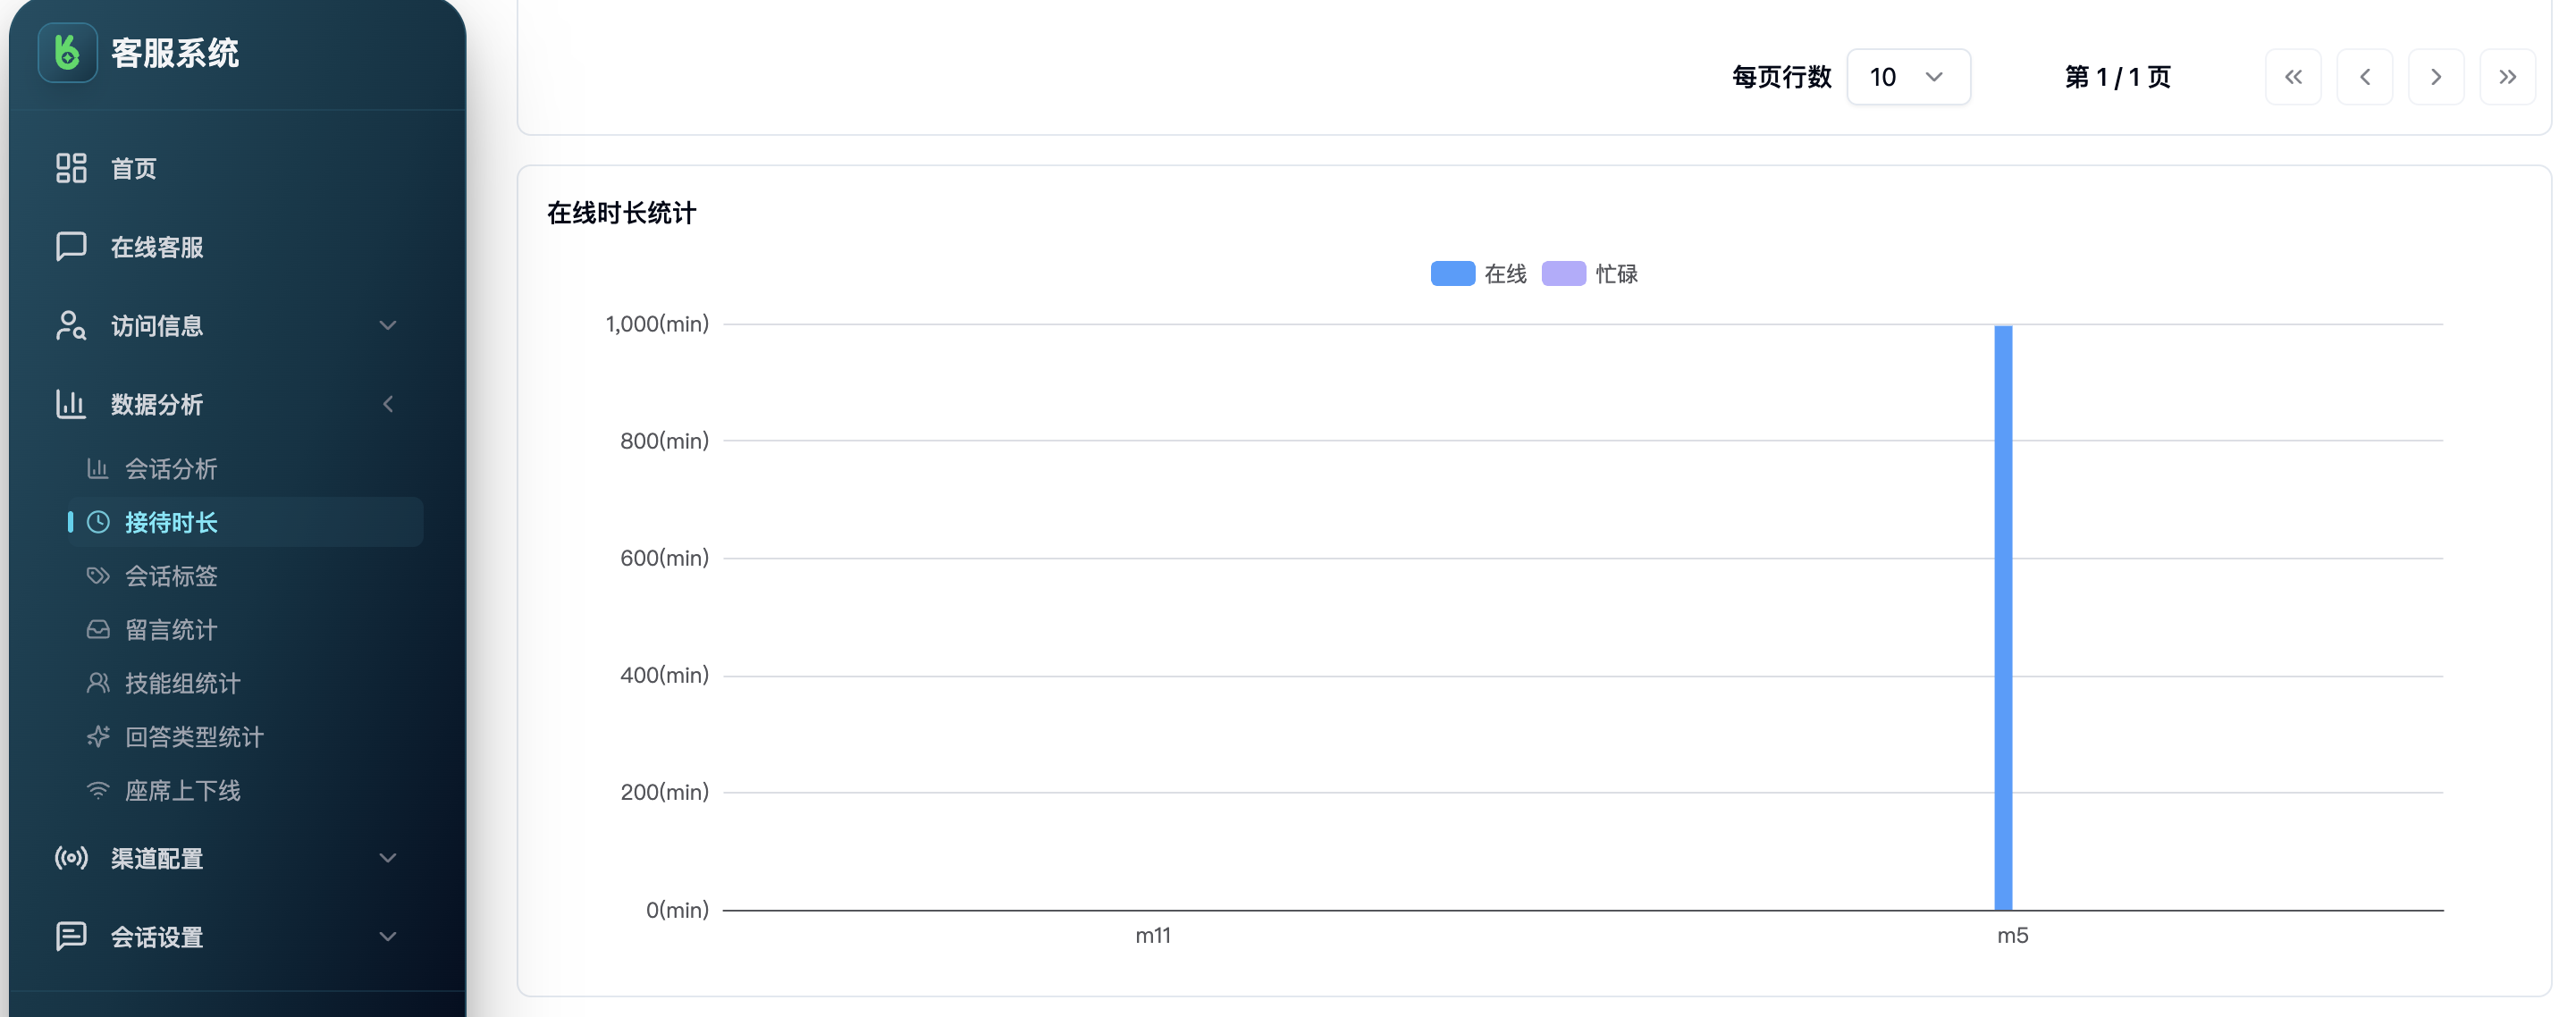The width and height of the screenshot is (2576, 1017).
Task: Jump to the last page button
Action: coord(2507,77)
